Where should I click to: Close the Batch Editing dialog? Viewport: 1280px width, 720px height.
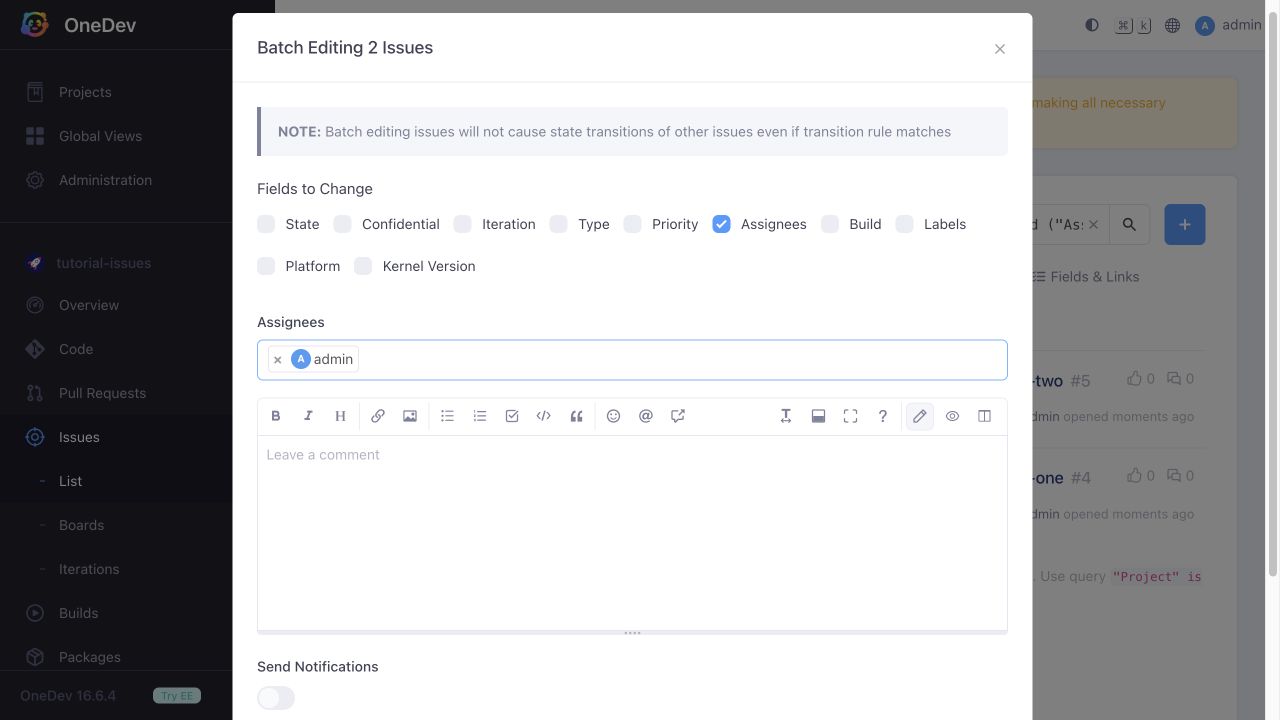tap(999, 49)
